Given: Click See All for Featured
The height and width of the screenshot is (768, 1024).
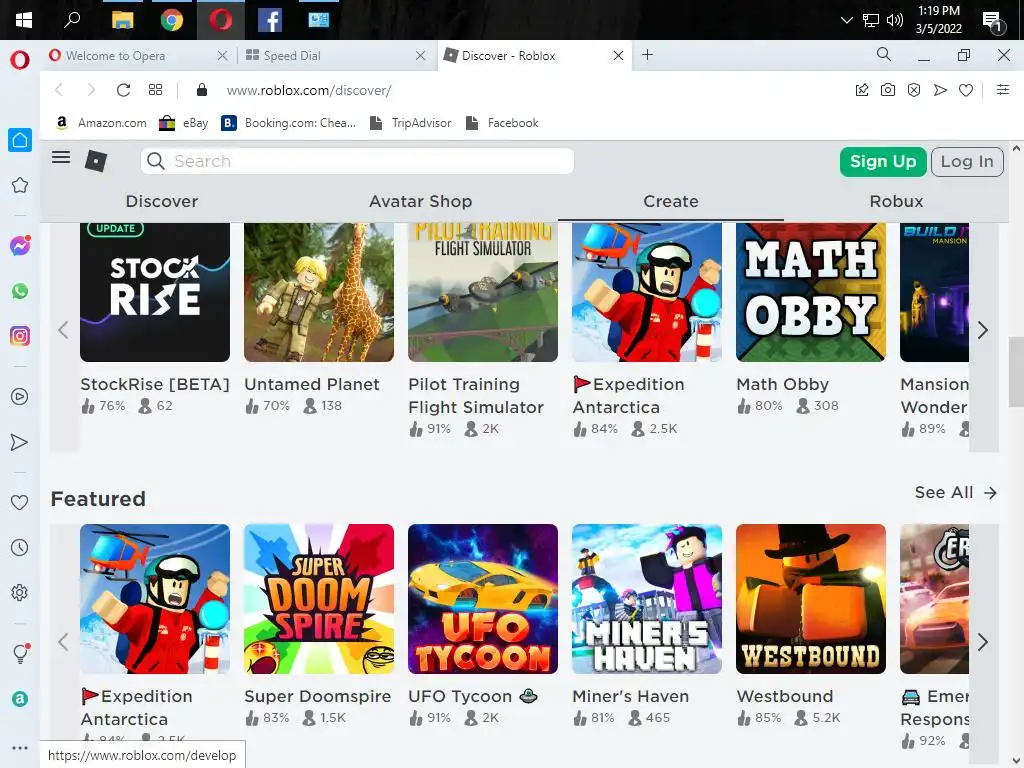Looking at the screenshot, I should click(x=956, y=492).
